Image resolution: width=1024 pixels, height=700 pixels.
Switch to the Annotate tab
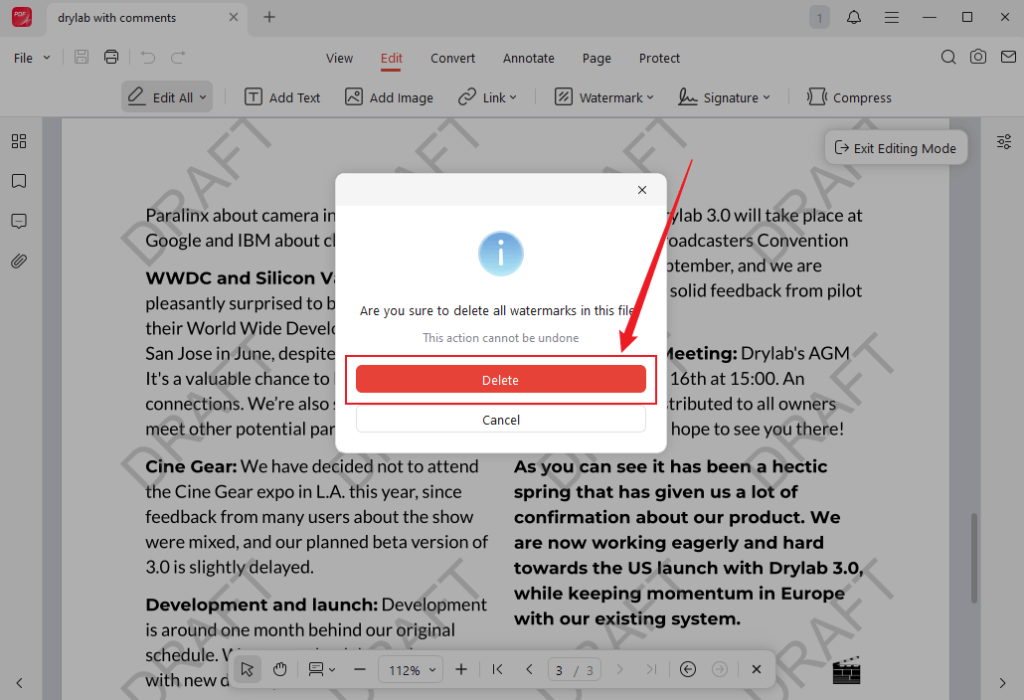[528, 58]
